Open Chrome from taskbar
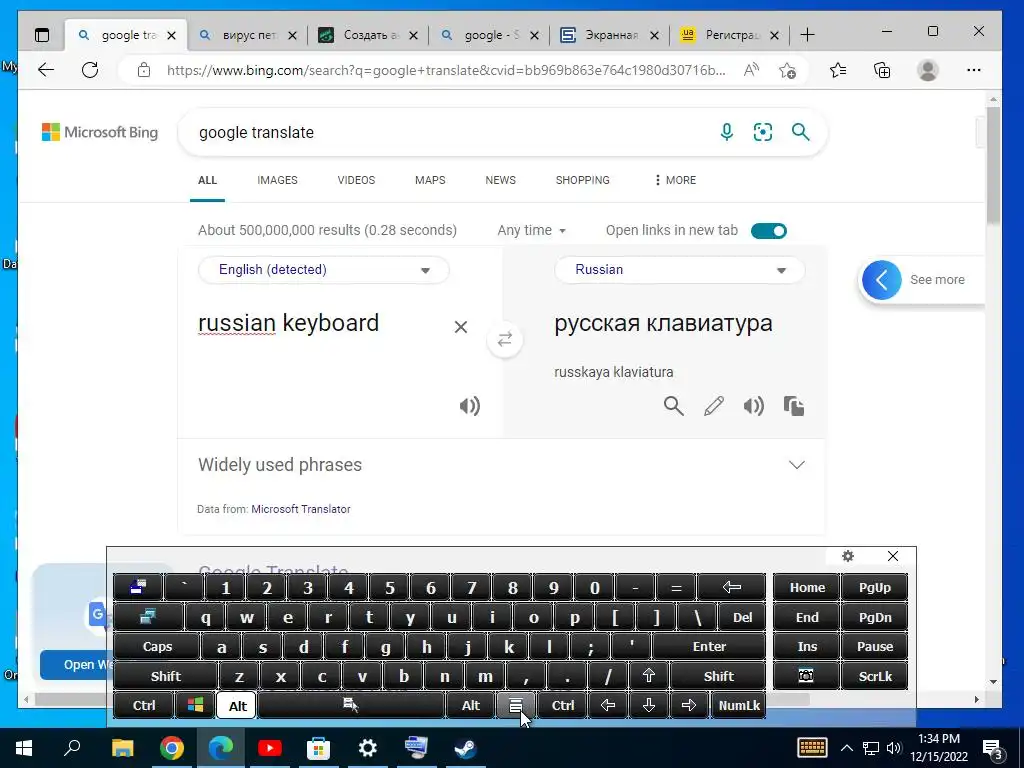The width and height of the screenshot is (1024, 768). click(171, 748)
